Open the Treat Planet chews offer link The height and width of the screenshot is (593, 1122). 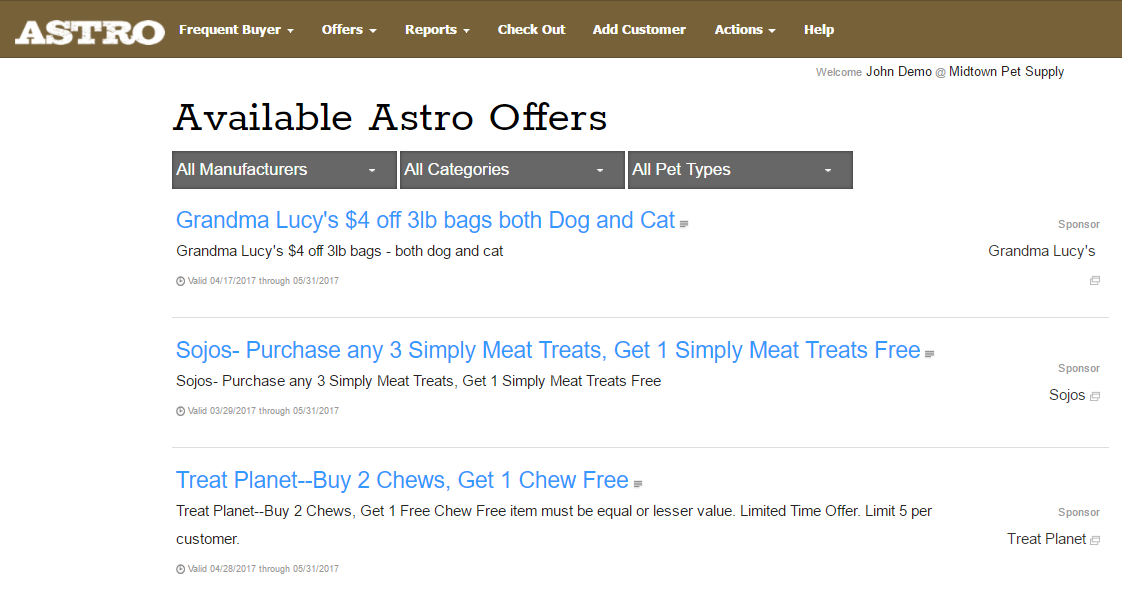click(402, 480)
